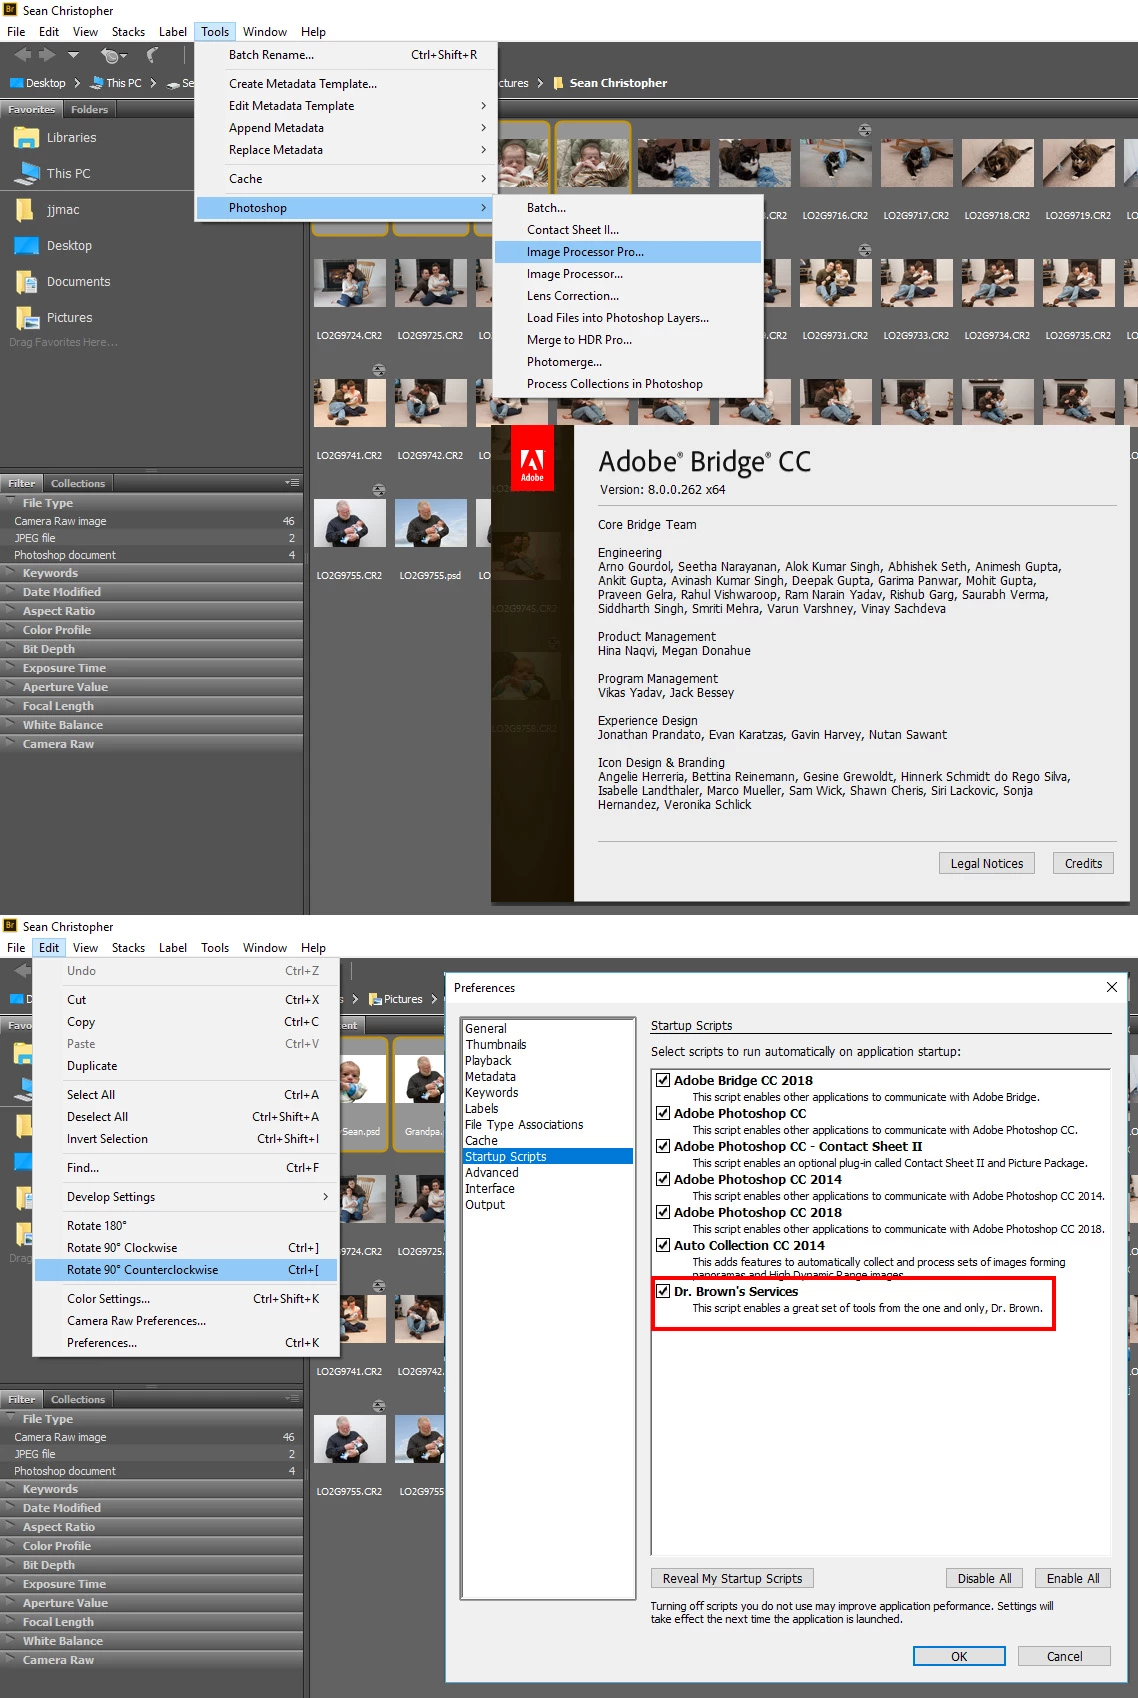The height and width of the screenshot is (1698, 1138).
Task: Open Develop Settings submenu in Edit menu
Action: pyautogui.click(x=186, y=1197)
